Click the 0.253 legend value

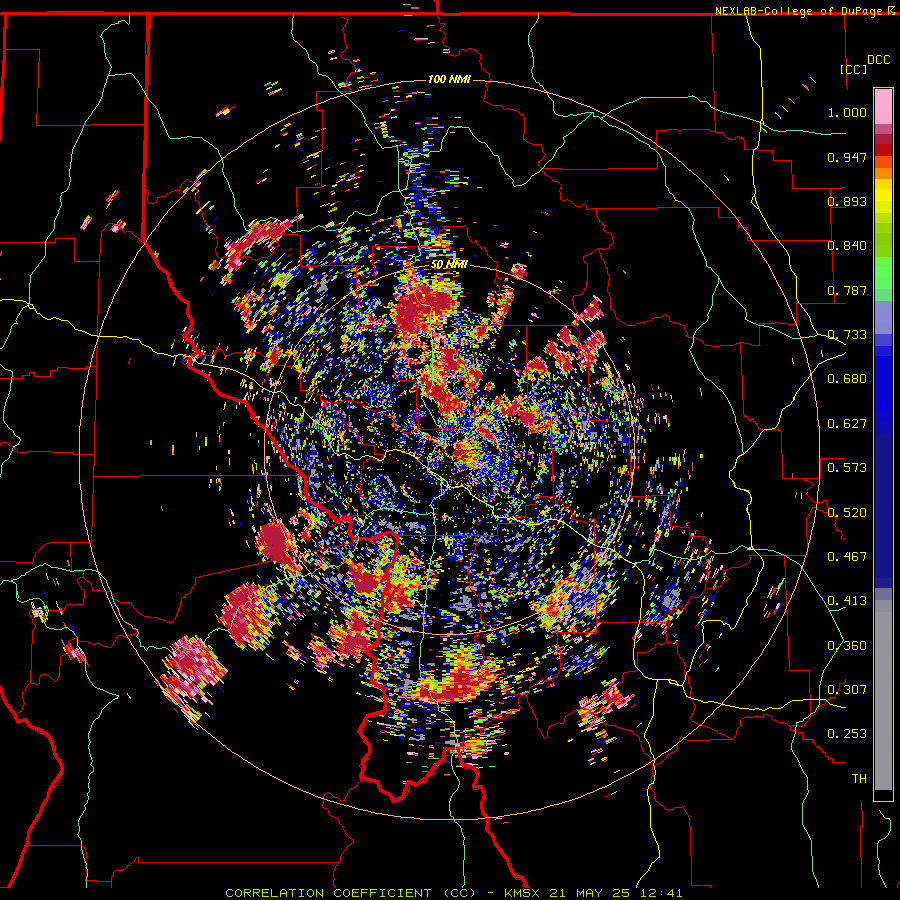847,734
